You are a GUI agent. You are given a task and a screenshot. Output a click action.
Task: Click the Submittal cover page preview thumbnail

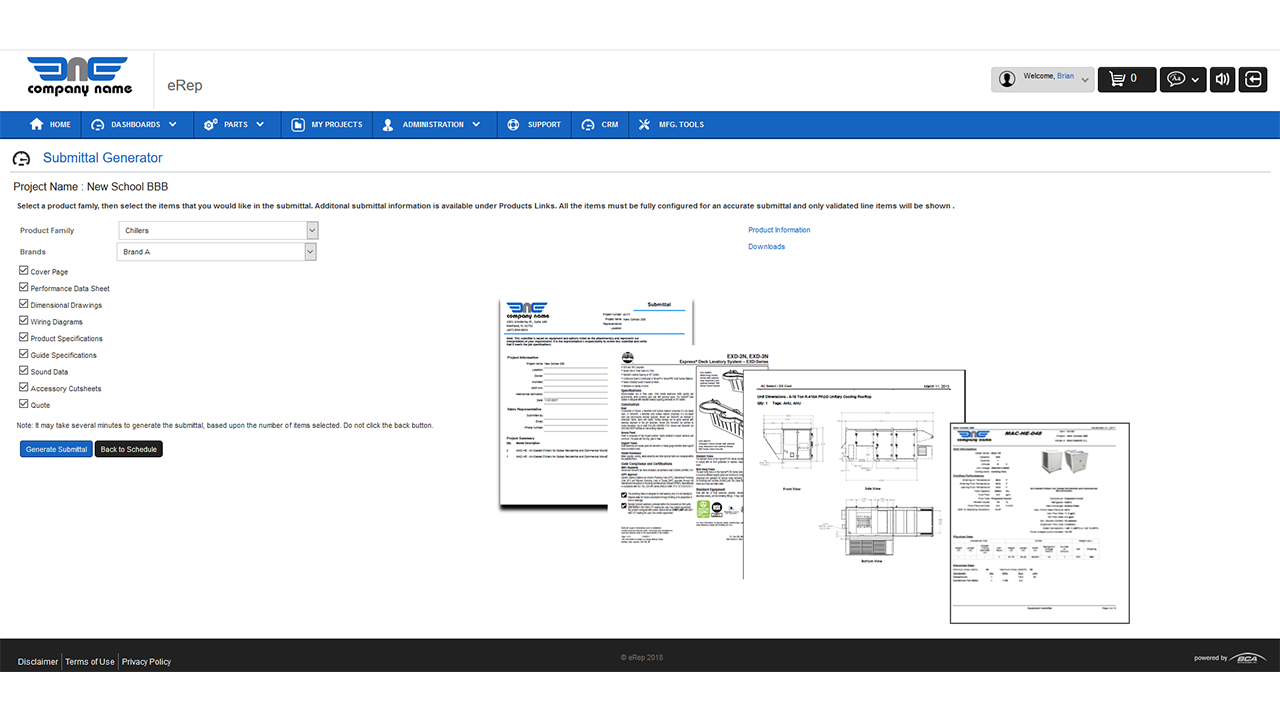(596, 402)
